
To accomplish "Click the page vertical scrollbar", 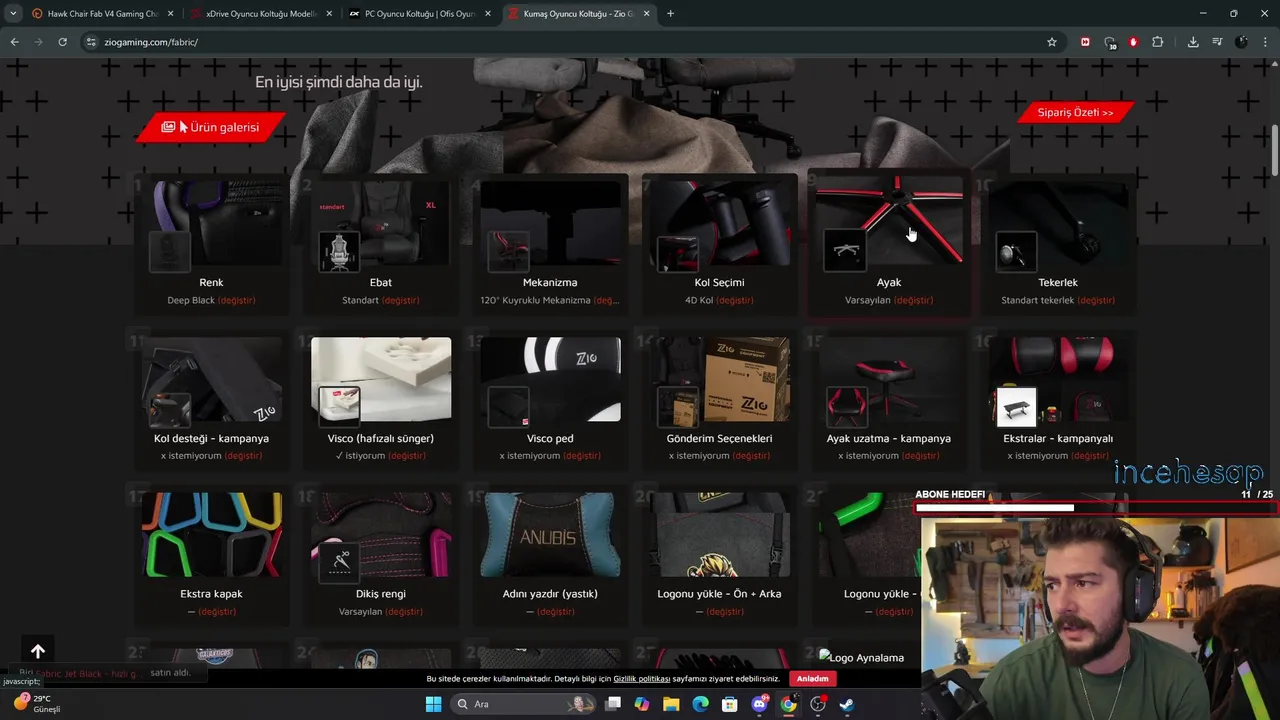I will 1275,148.
